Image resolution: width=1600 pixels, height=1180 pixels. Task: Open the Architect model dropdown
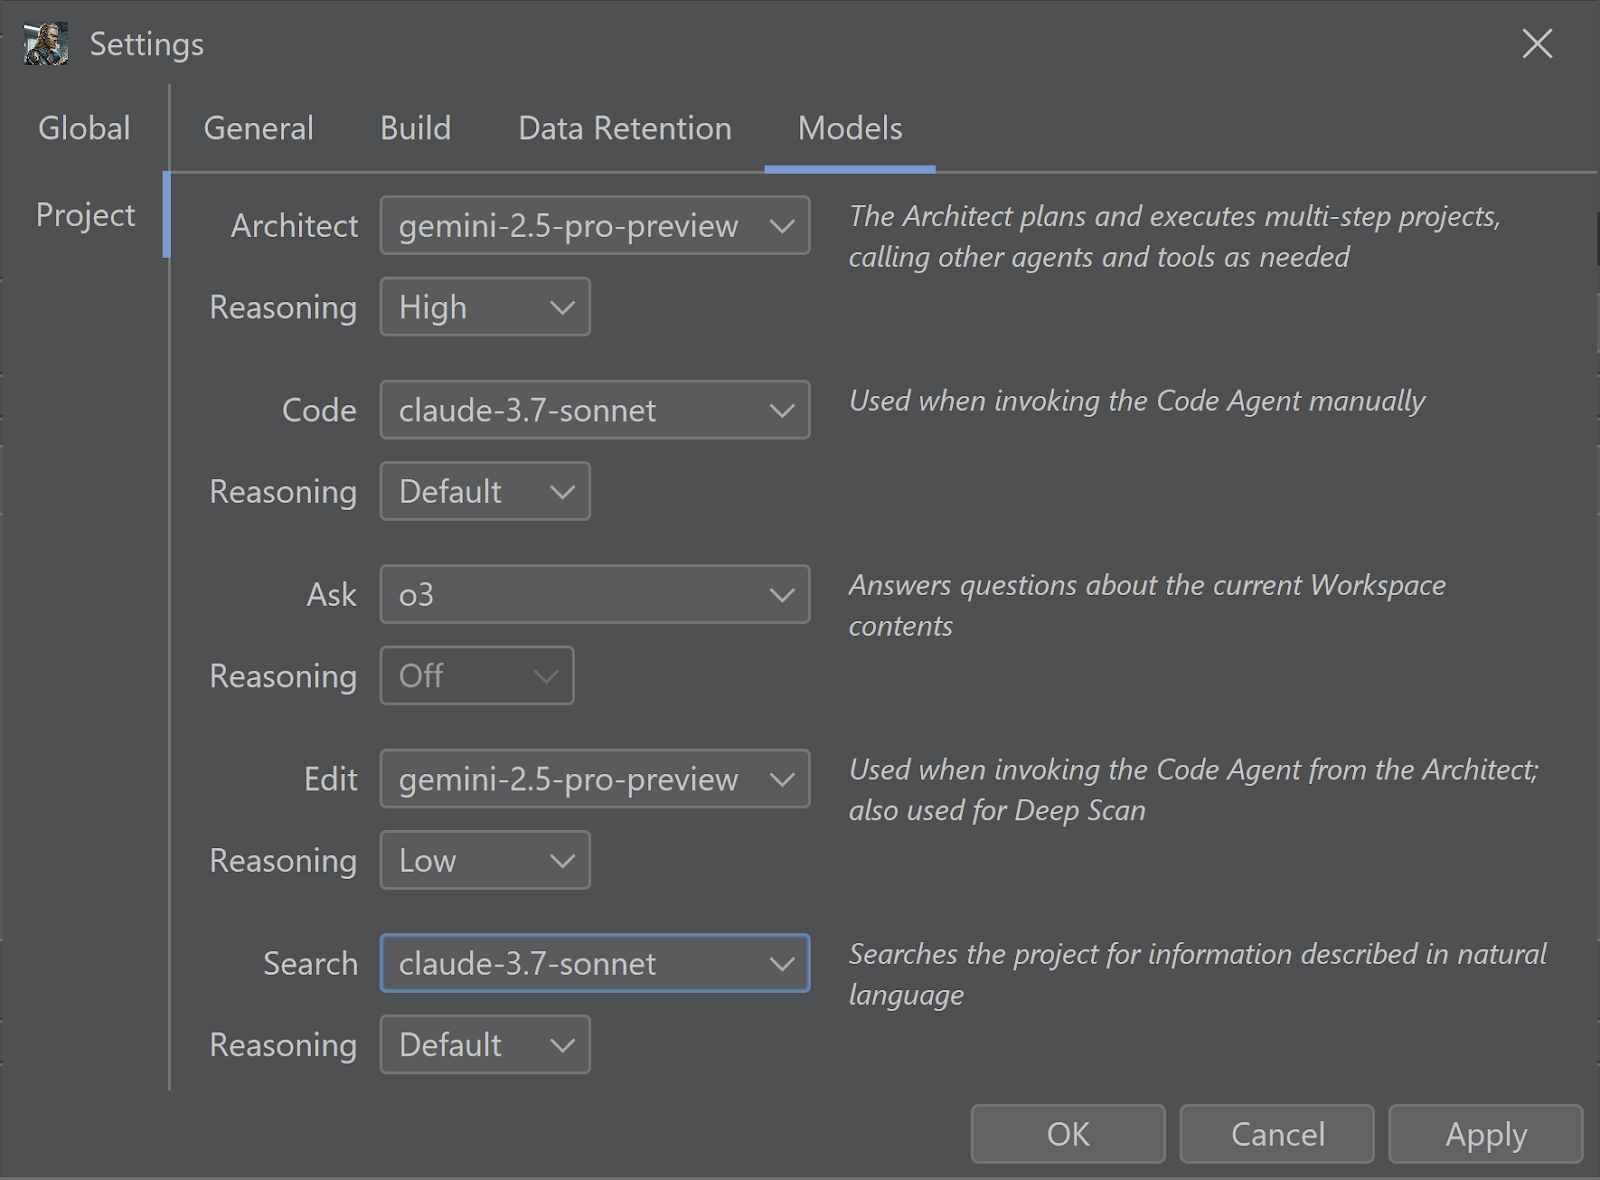594,226
